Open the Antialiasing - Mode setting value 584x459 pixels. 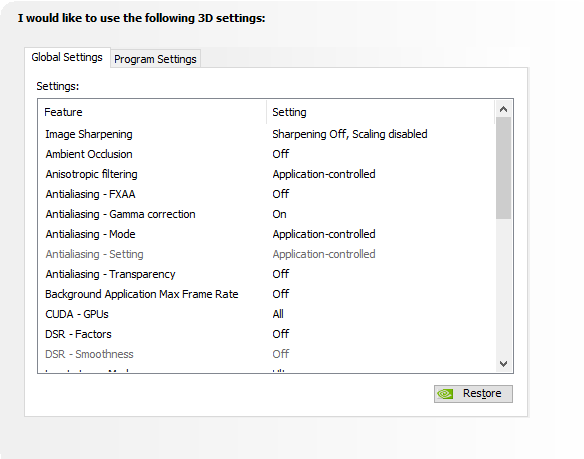coord(324,234)
